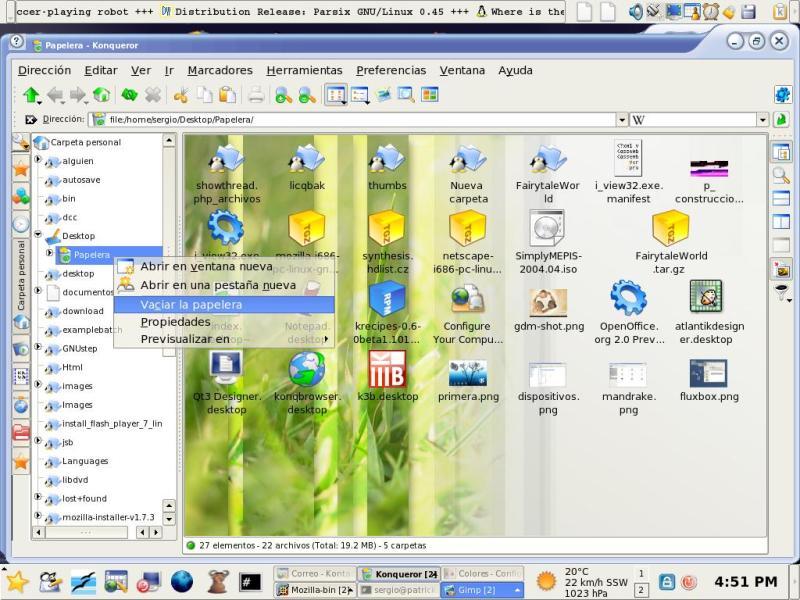Open the Marcadores menu
The height and width of the screenshot is (600, 800).
click(x=220, y=70)
